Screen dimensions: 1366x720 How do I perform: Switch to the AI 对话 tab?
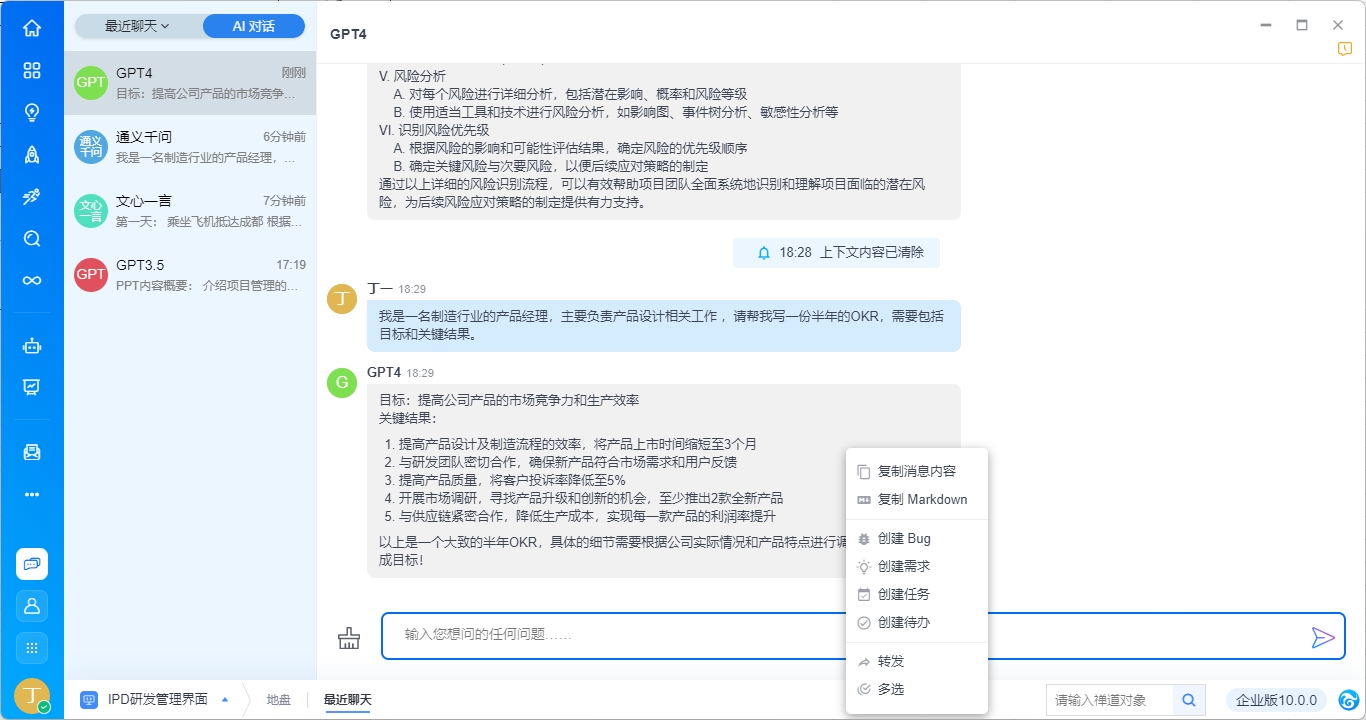(254, 26)
